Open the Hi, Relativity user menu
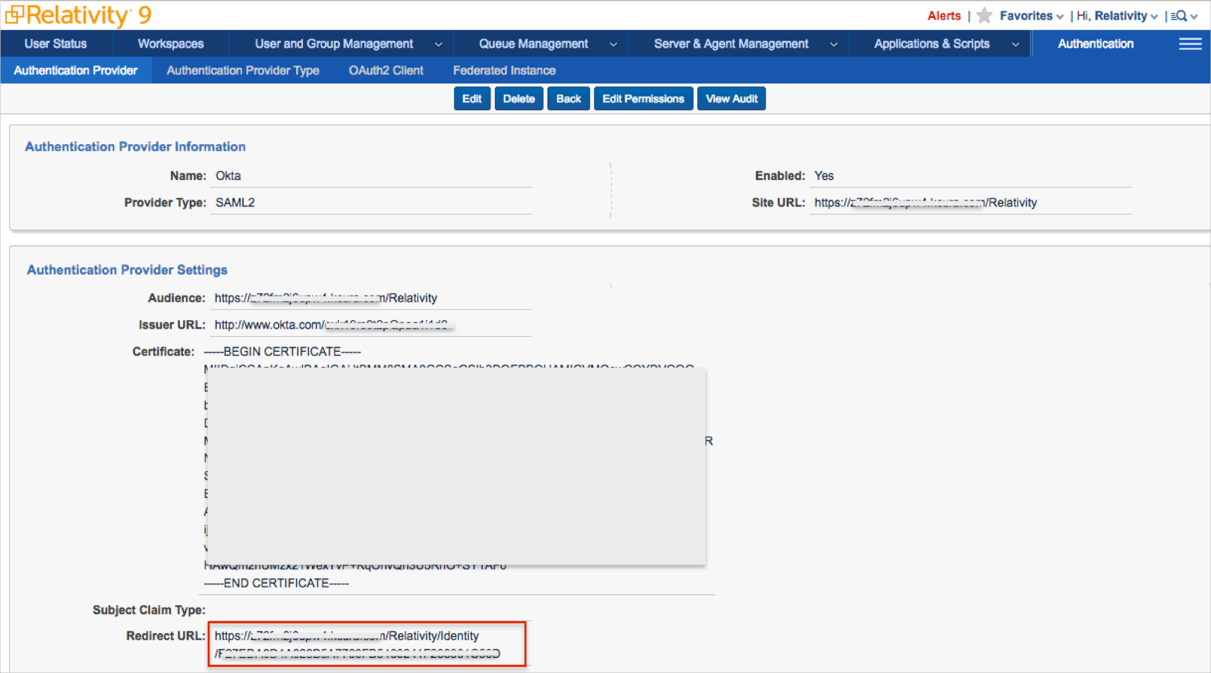 (1118, 16)
